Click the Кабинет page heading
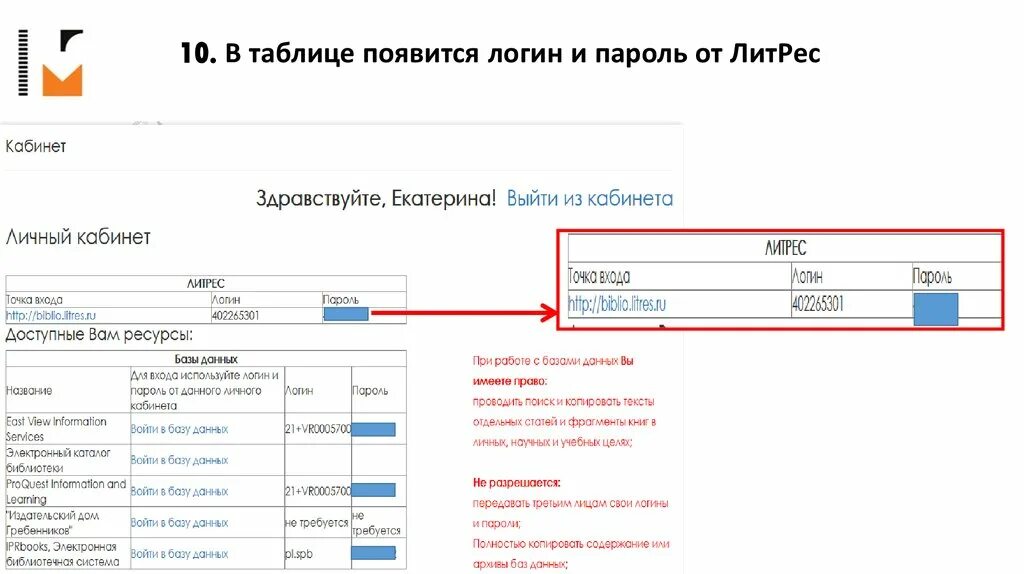1024x574 pixels. (36, 146)
